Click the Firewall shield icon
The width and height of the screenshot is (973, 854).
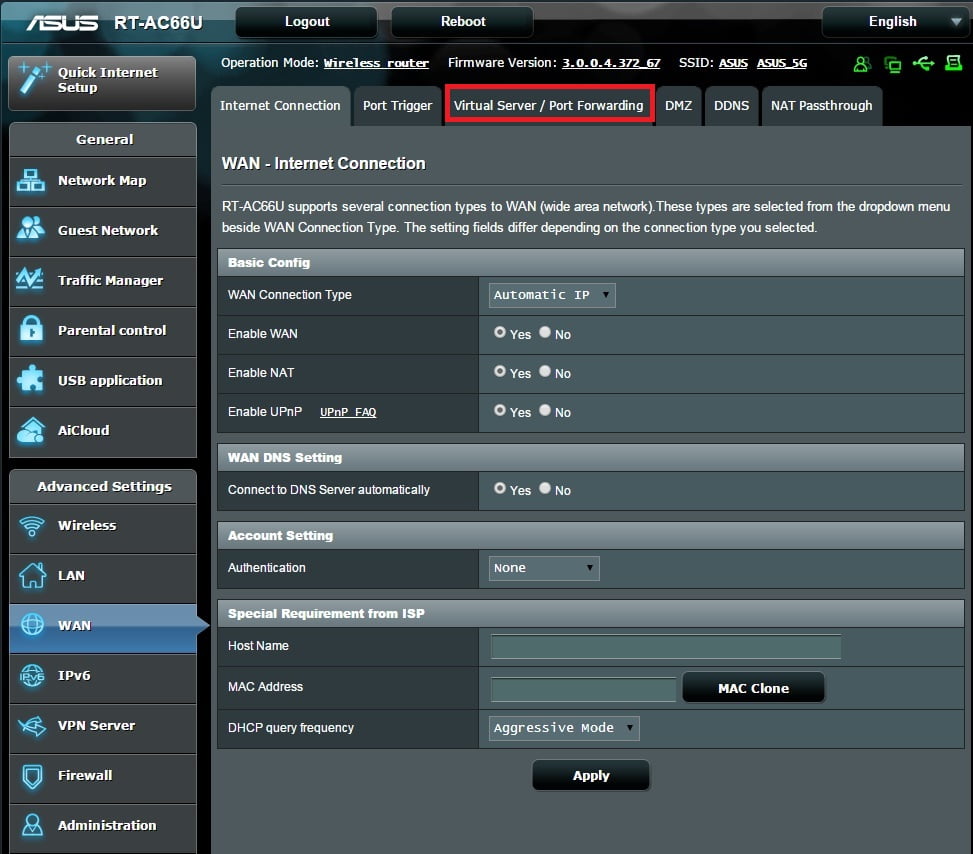tap(32, 776)
